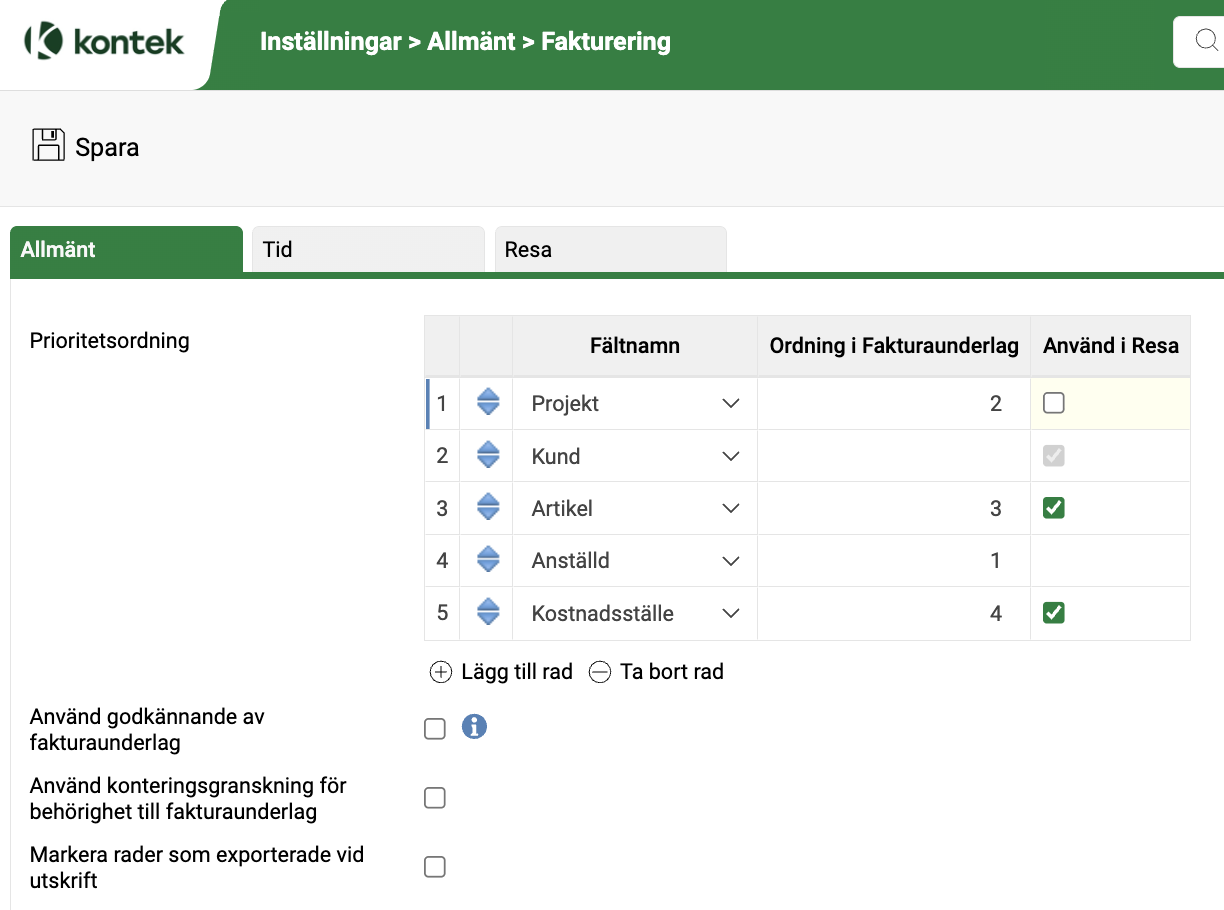
Task: Edit the order value 2 for Projekt
Action: point(894,403)
